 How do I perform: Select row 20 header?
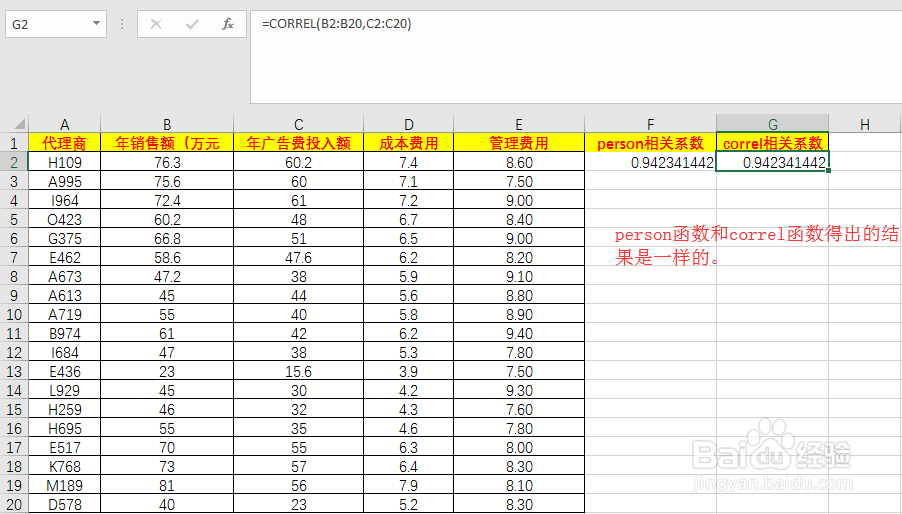14,504
